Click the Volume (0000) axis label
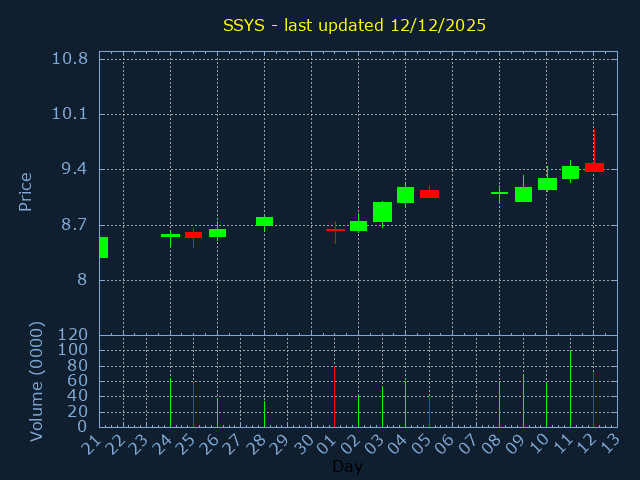Screen dimensions: 640x480 [x=37, y=381]
